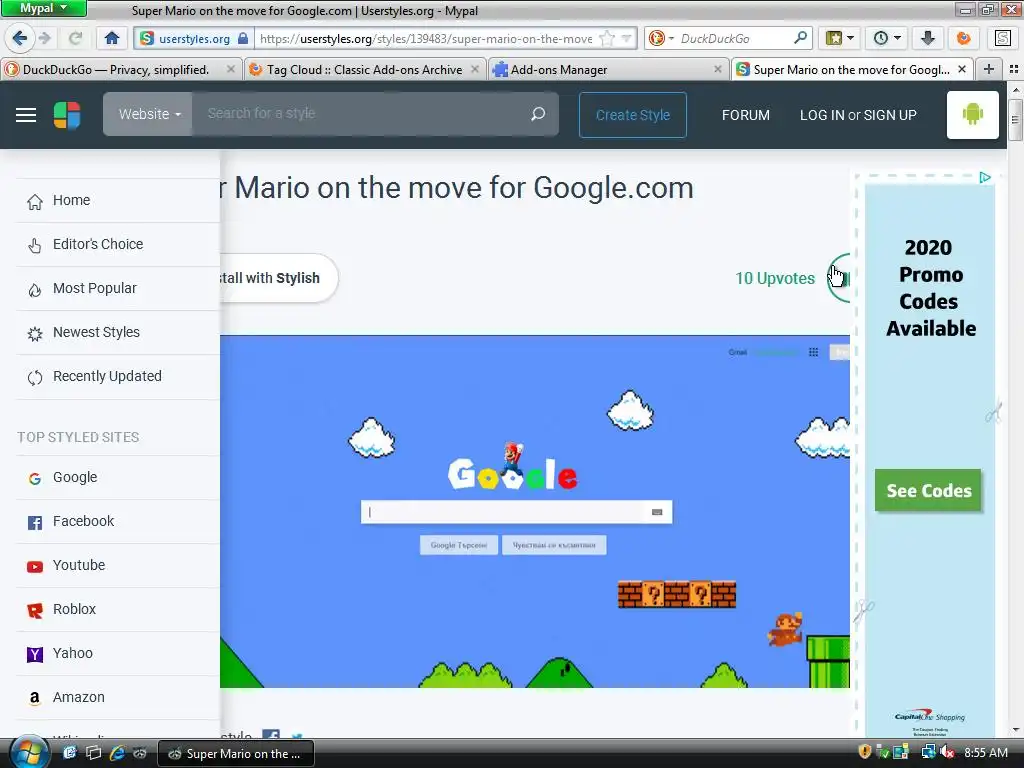Click the Install with Stylish button
Screen dimensions: 1024x768
pos(279,278)
